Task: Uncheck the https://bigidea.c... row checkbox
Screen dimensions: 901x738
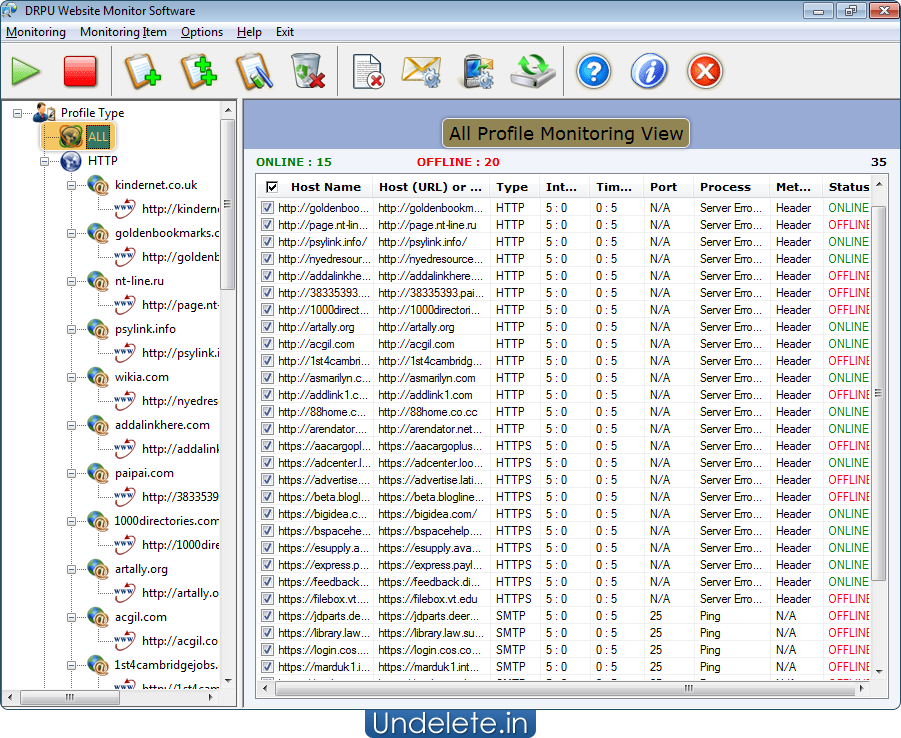Action: click(267, 514)
